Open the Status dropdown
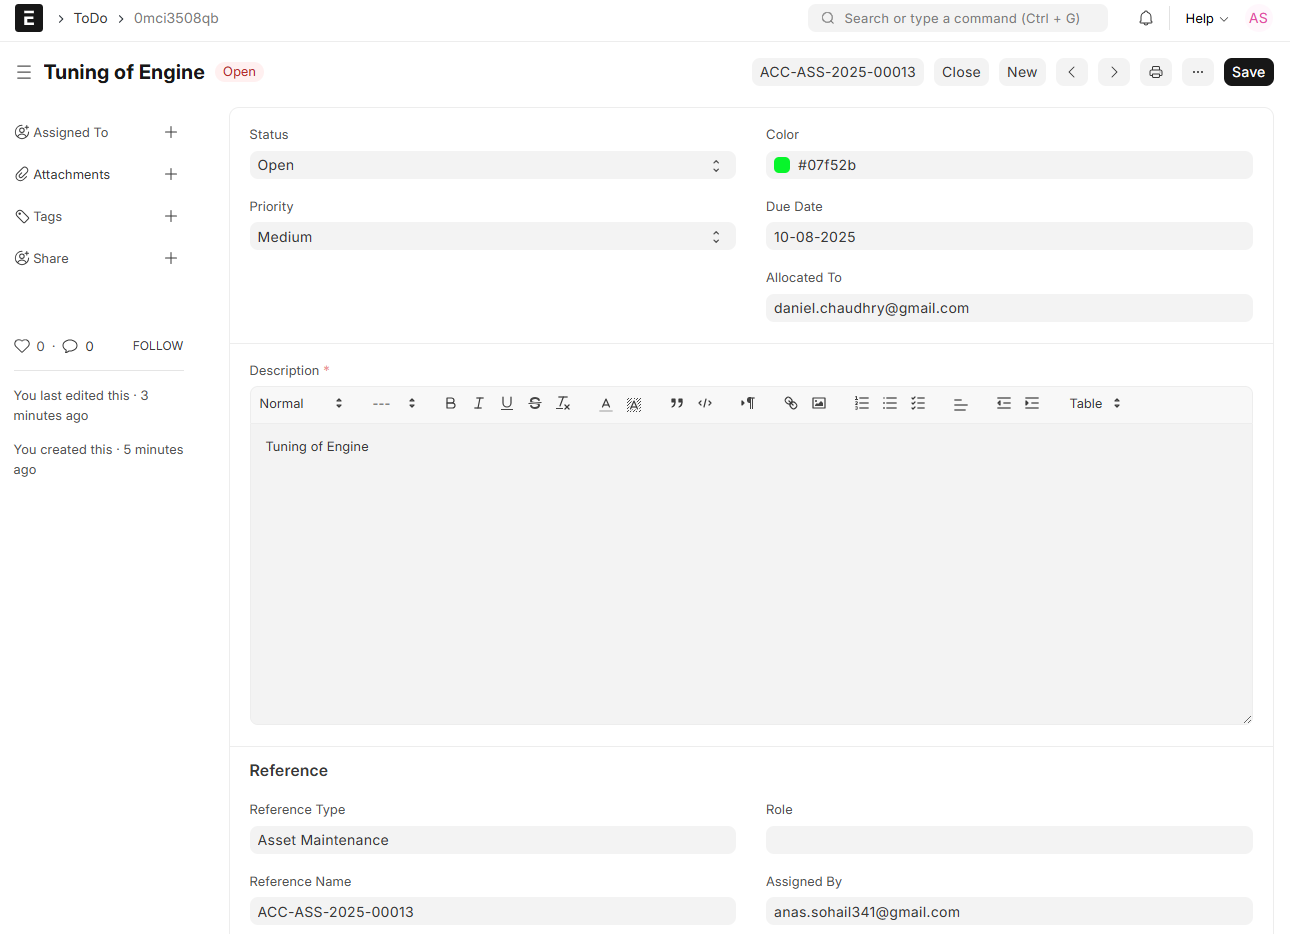This screenshot has width=1290, height=934. [492, 165]
